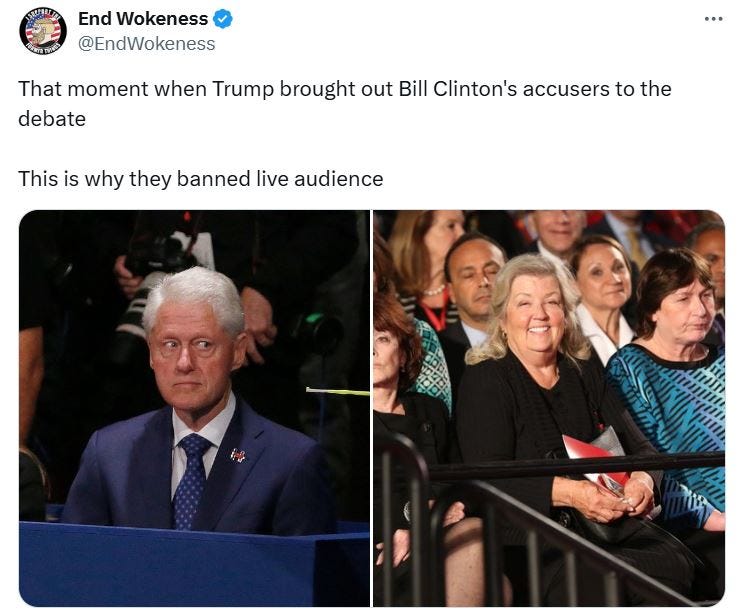The image size is (738, 616).
Task: Open the three-dot more options menu
Action: pyautogui.click(x=714, y=19)
